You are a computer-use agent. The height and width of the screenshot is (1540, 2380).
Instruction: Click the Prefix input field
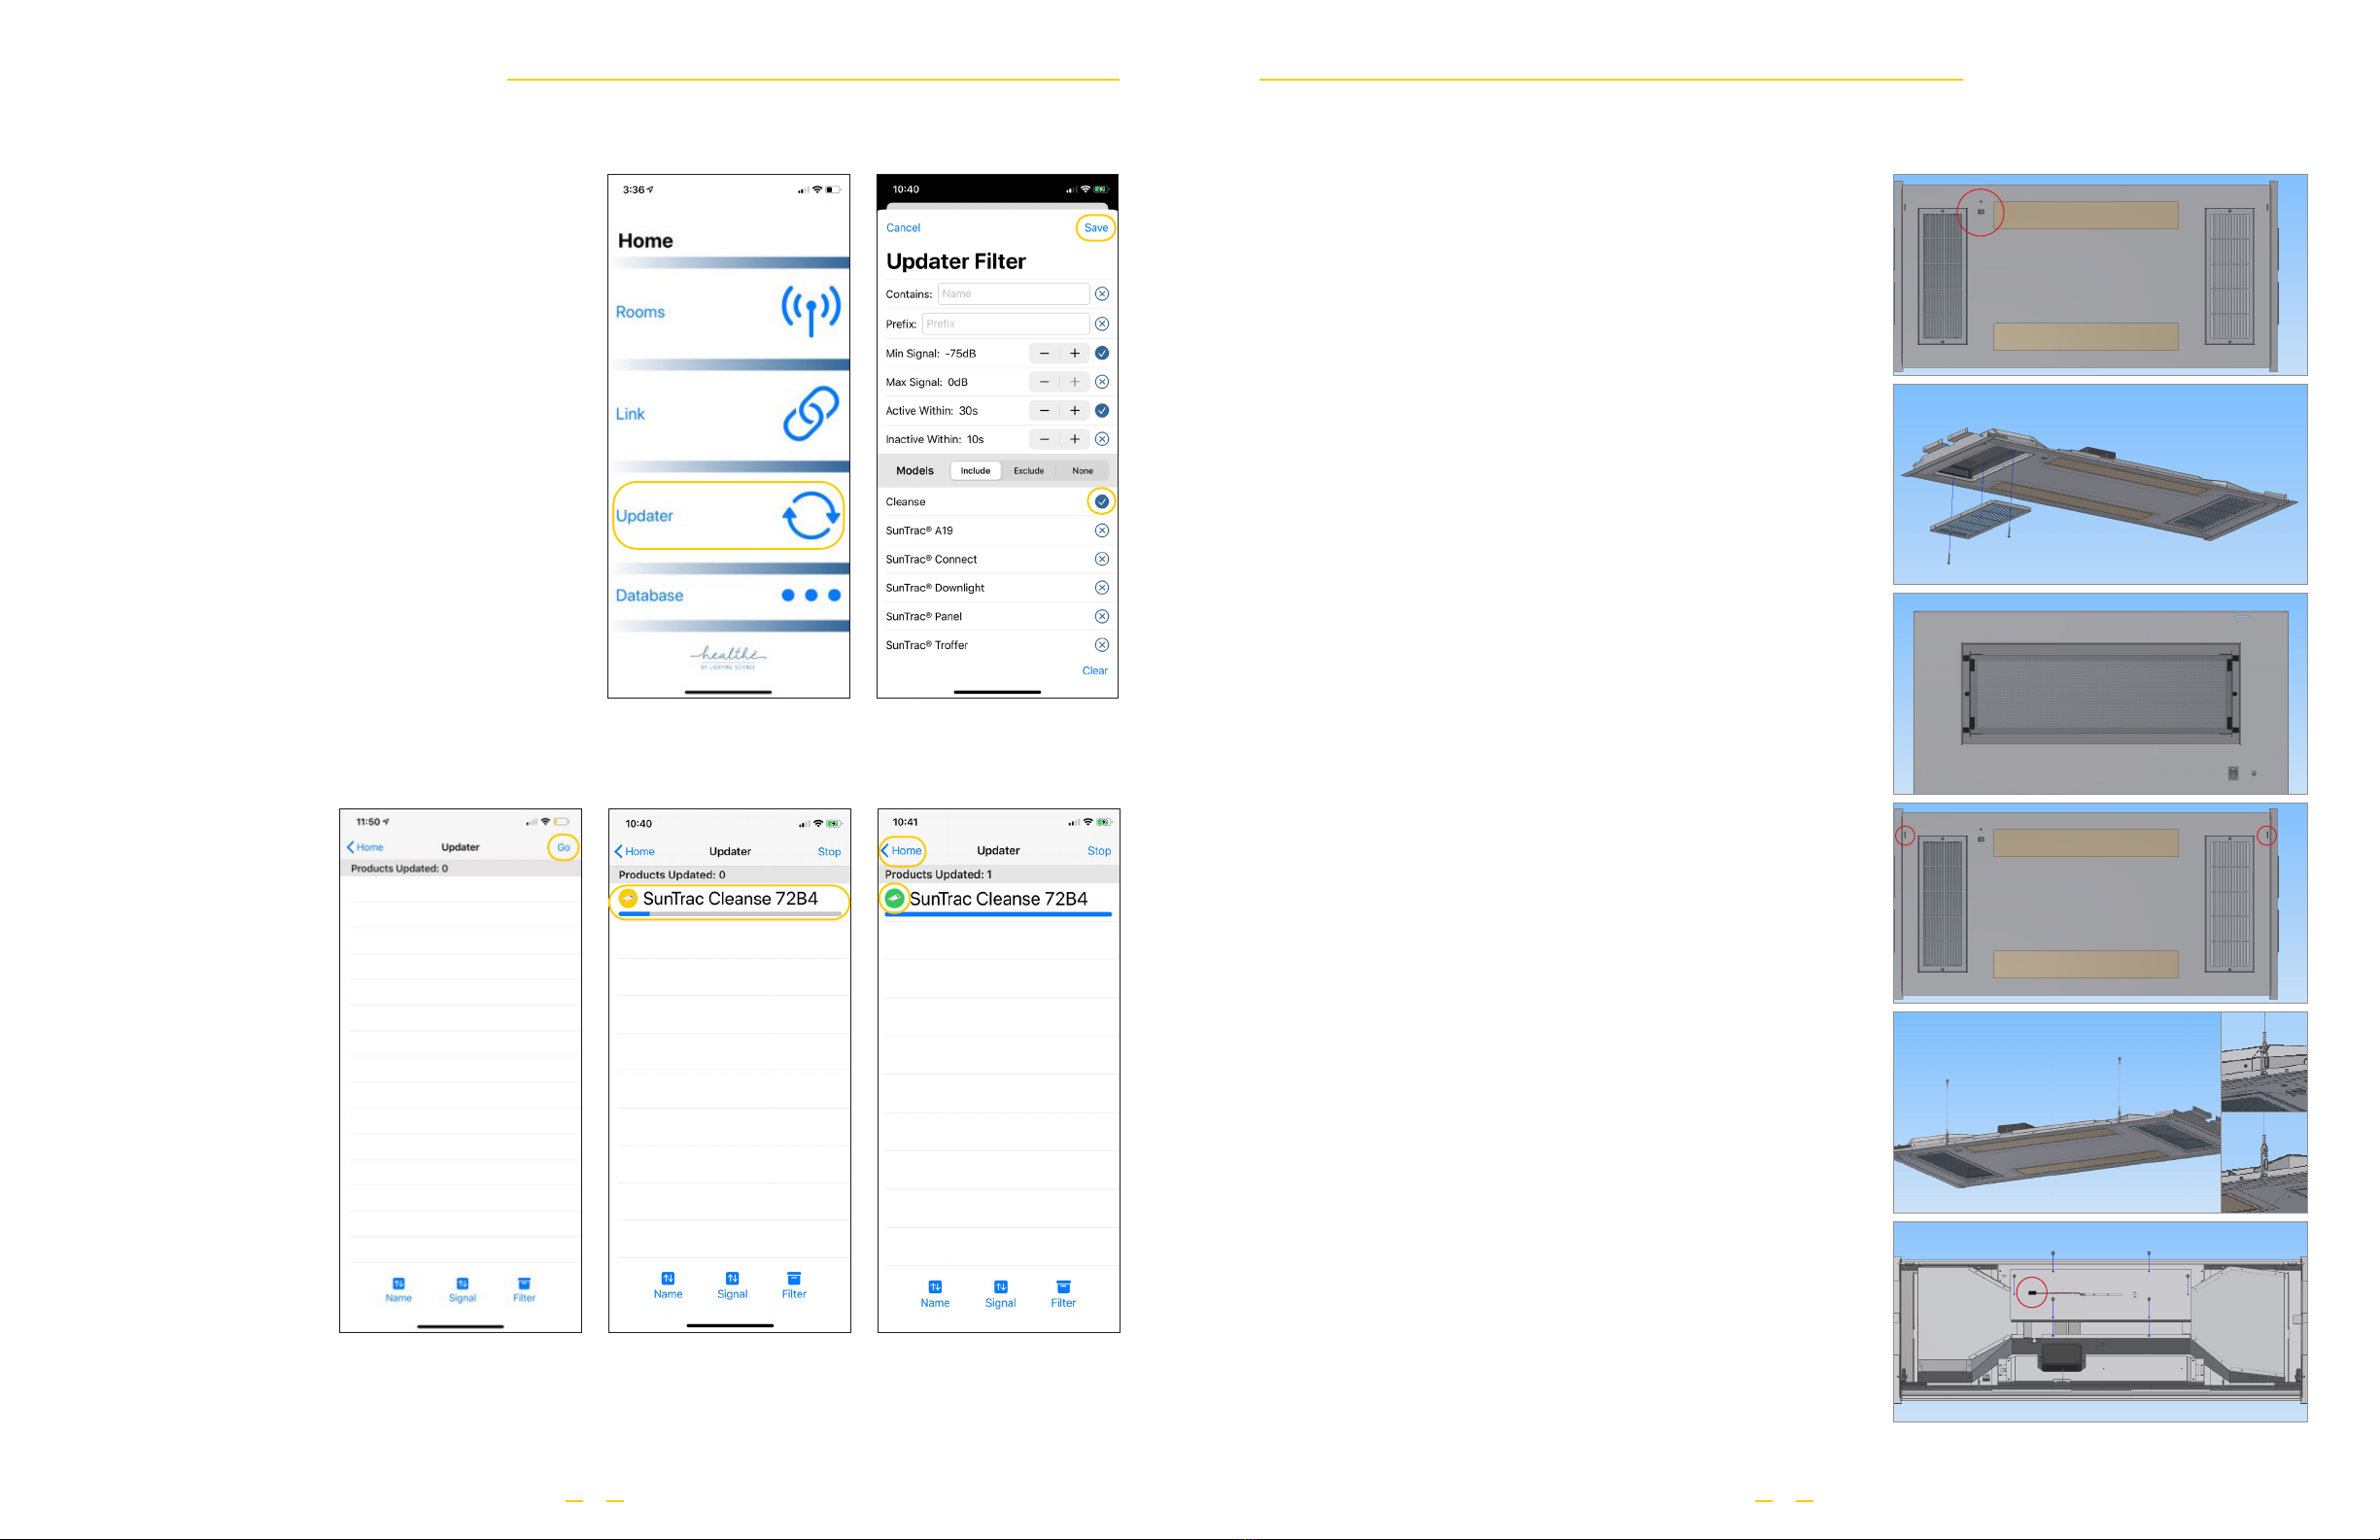(1005, 324)
